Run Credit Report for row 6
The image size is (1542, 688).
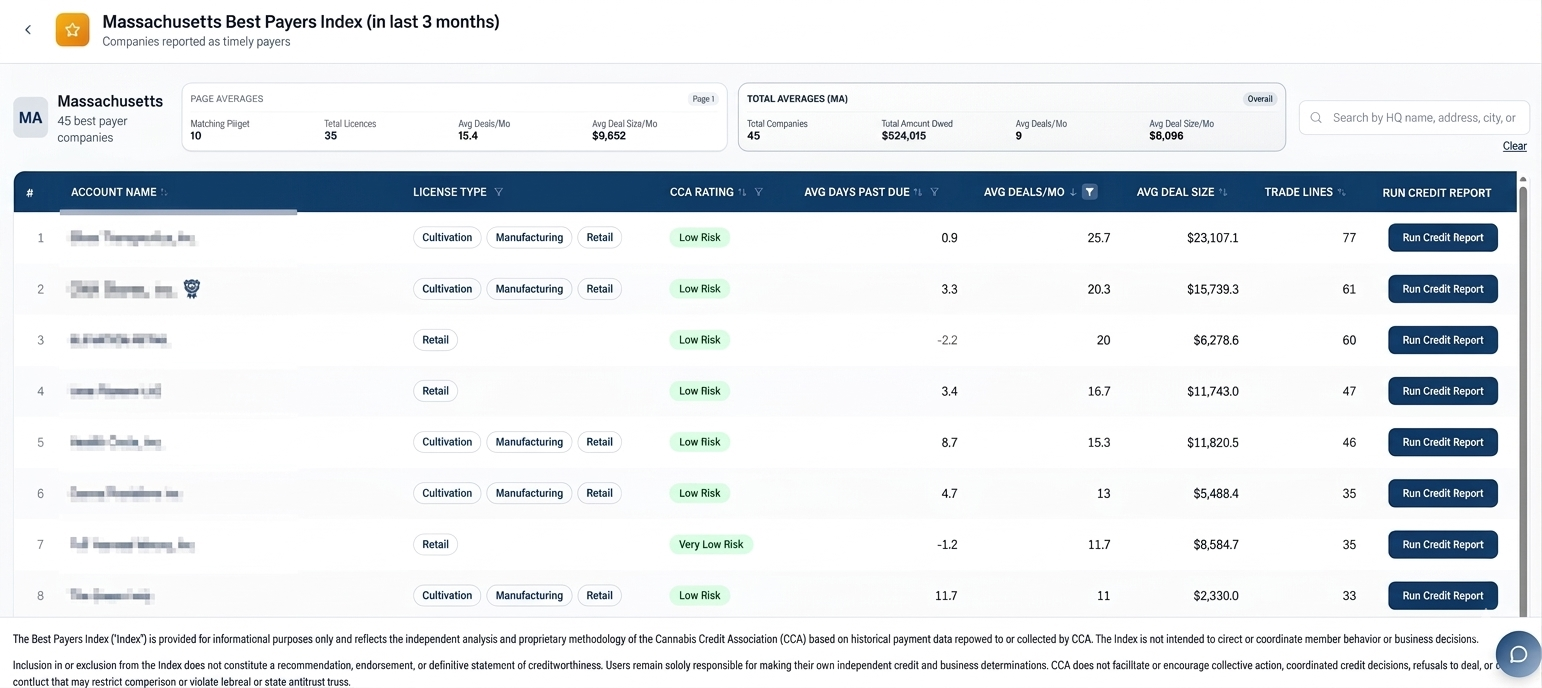(1442, 493)
